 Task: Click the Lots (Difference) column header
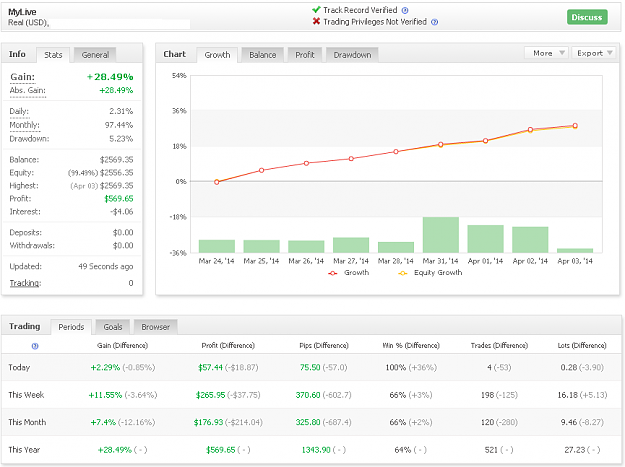(582, 345)
